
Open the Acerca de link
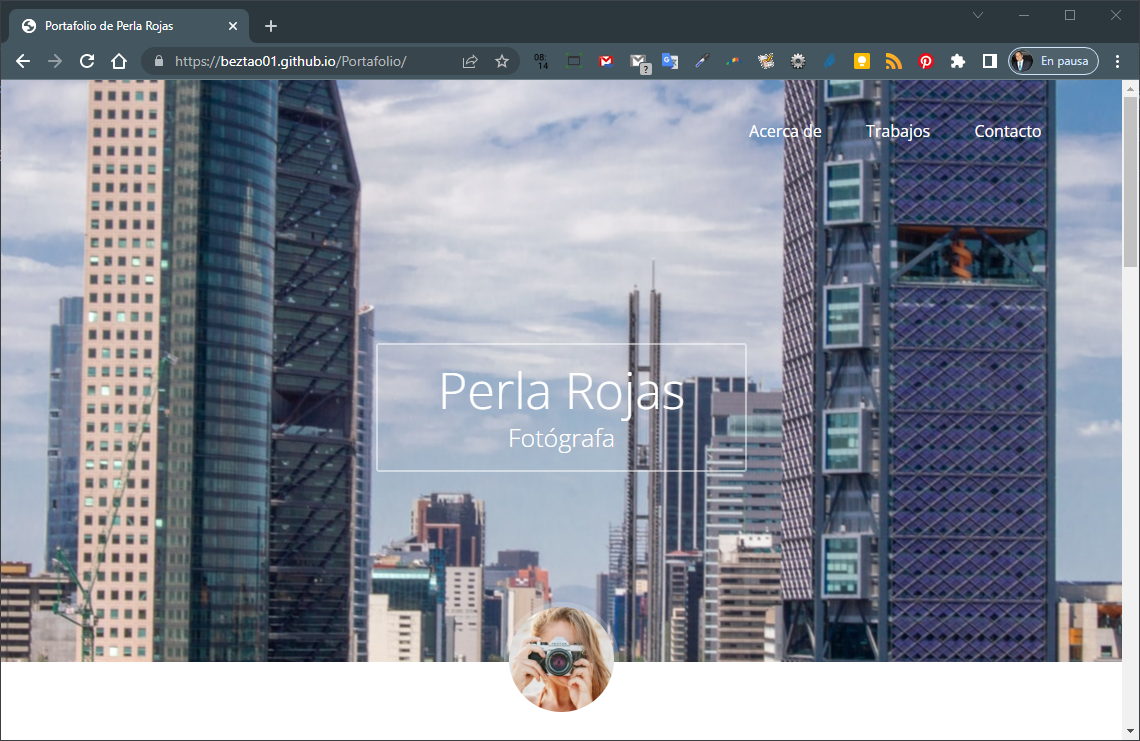[785, 131]
